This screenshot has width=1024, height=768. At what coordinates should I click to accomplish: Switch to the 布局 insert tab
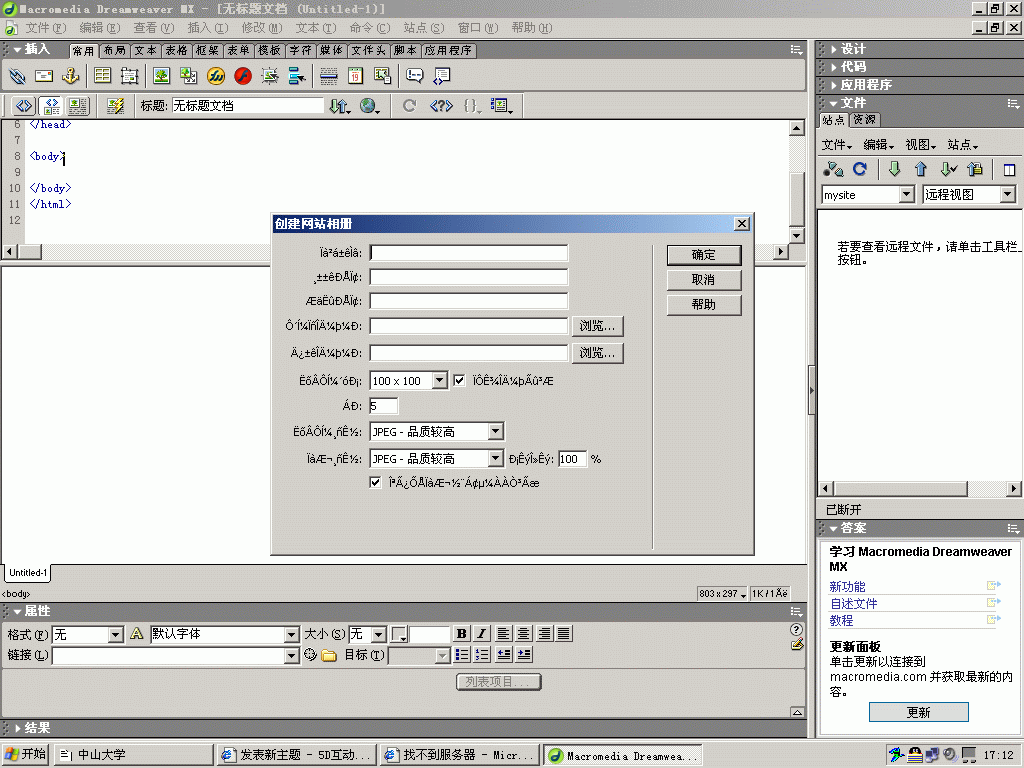[114, 50]
